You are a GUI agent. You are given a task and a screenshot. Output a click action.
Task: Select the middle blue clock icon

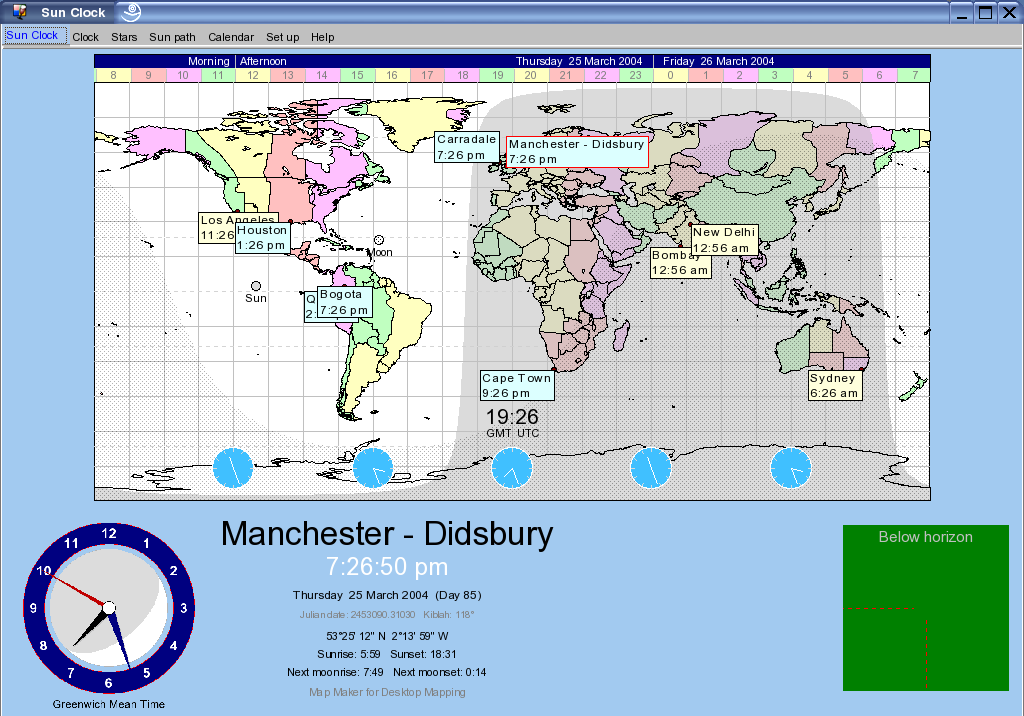click(x=512, y=467)
